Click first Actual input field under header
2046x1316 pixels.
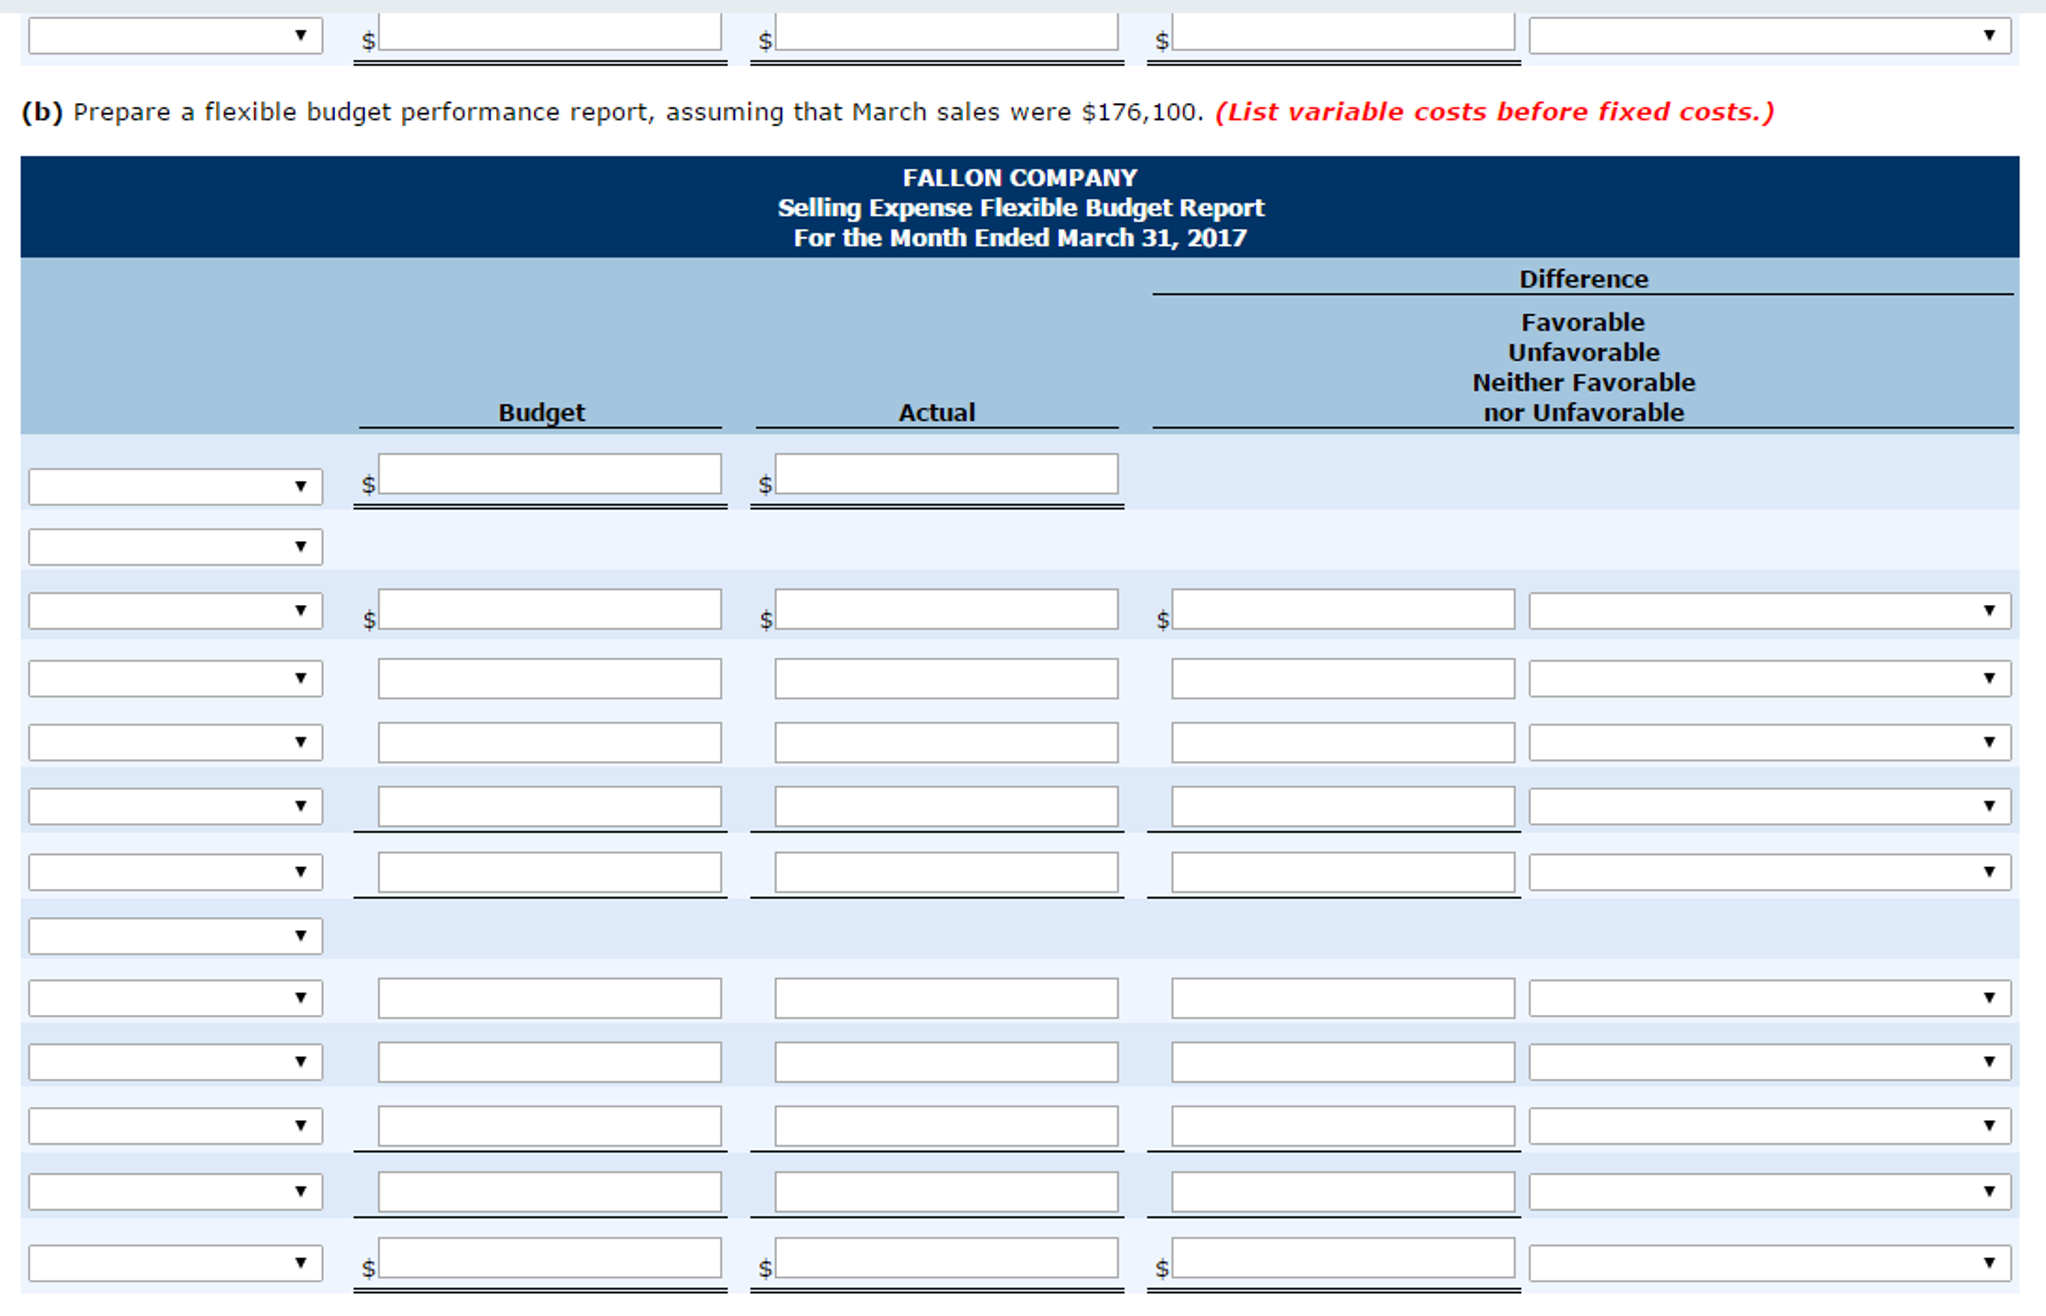coord(945,474)
